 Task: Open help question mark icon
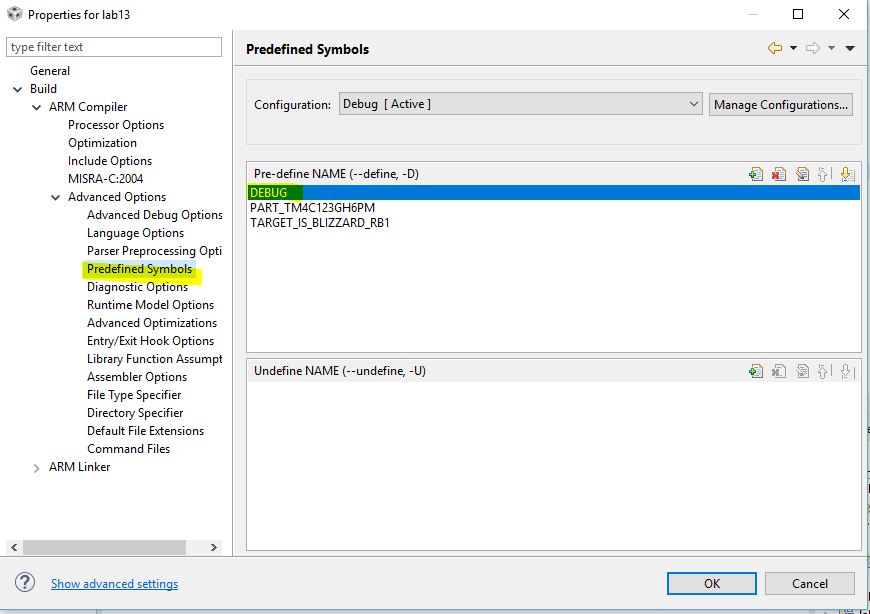click(25, 582)
